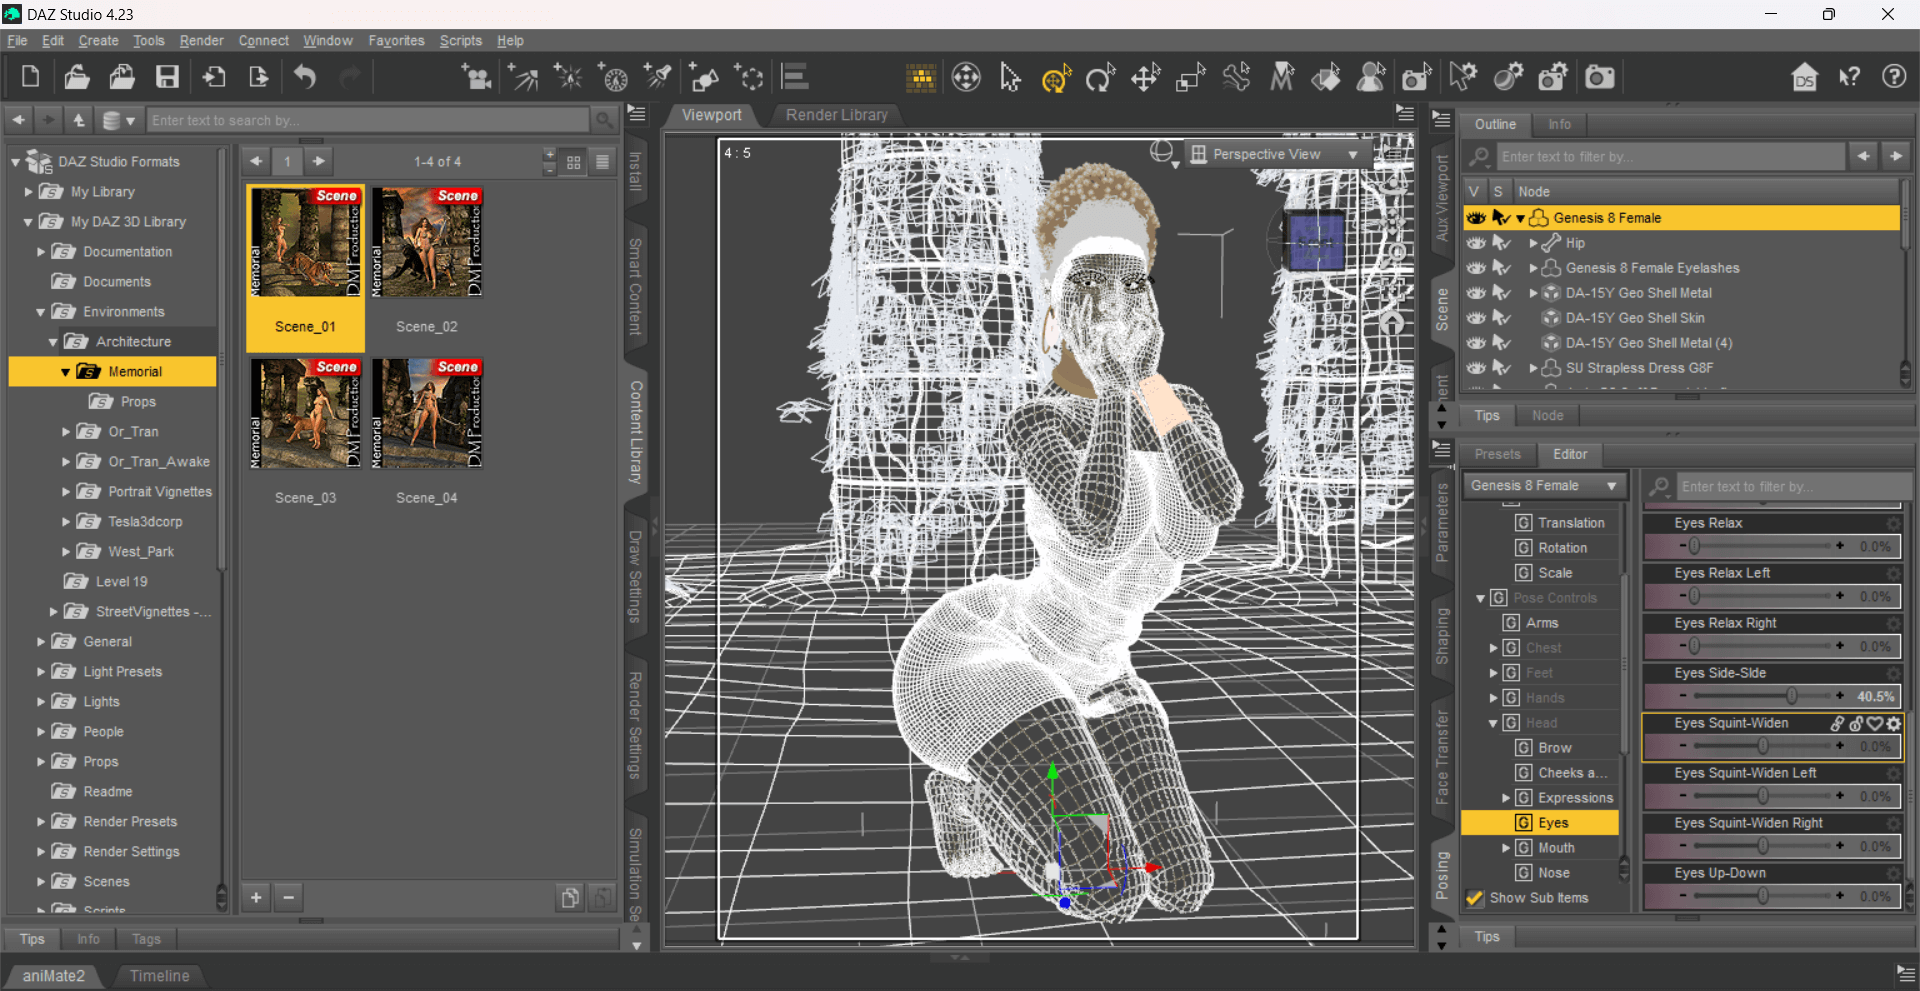Viewport: 1920px width, 991px height.
Task: Collapse the DAZ Studio Formats tree
Action: [15, 161]
